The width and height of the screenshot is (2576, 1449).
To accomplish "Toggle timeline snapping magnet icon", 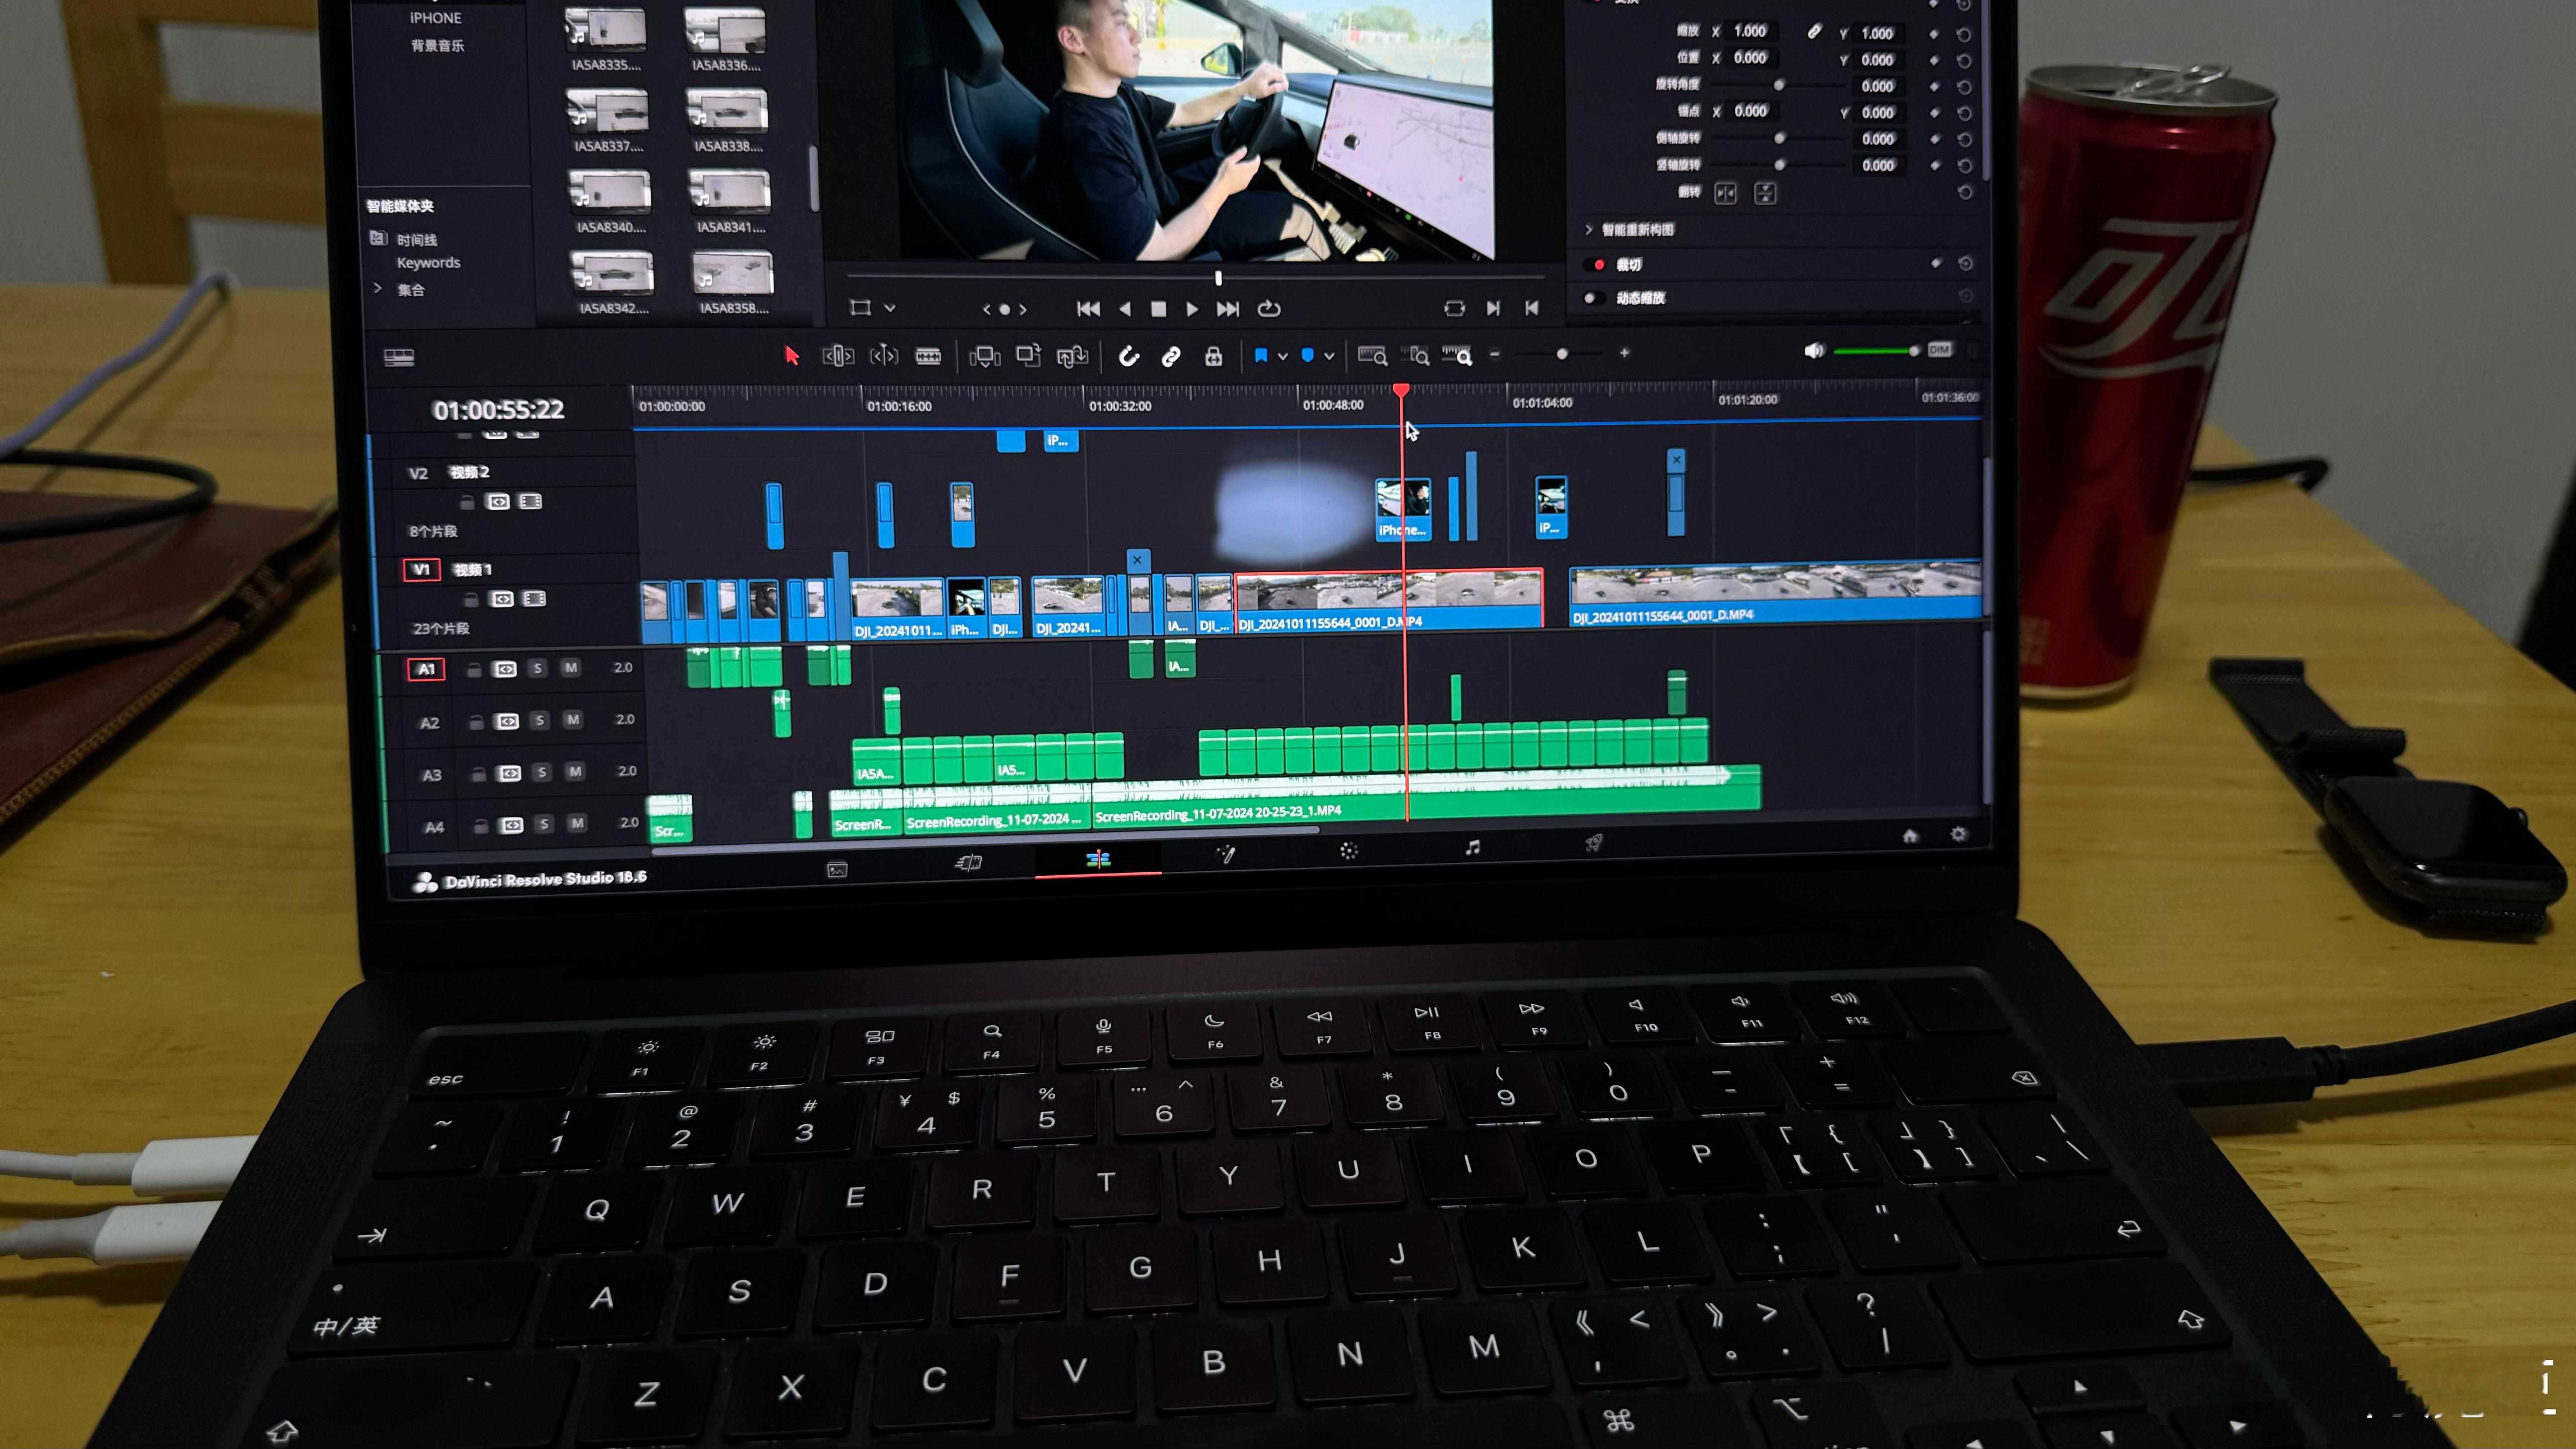I will pos(1129,356).
